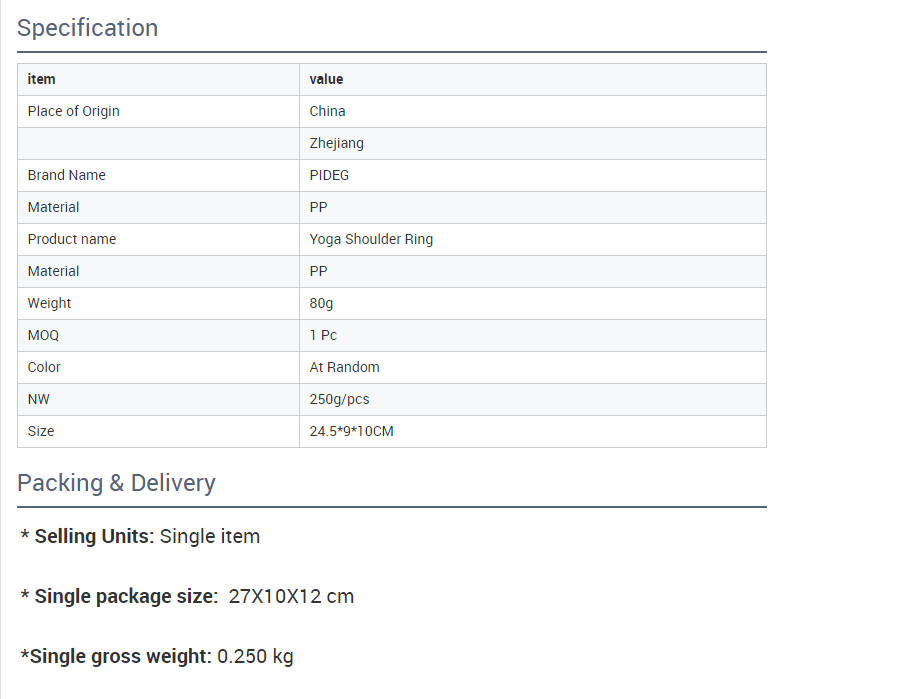Click the Specification section heading
The image size is (912, 699).
click(x=88, y=28)
